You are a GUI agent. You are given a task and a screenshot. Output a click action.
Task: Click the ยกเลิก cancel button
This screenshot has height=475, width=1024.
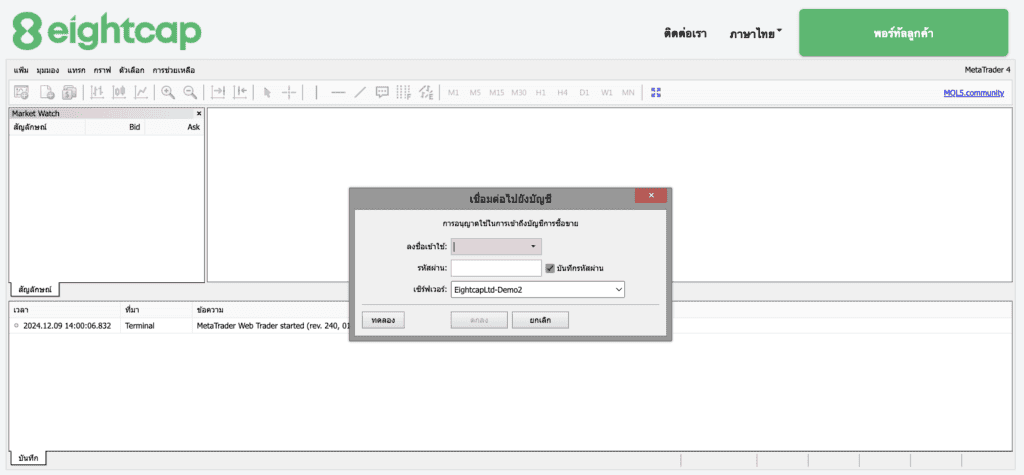point(540,320)
